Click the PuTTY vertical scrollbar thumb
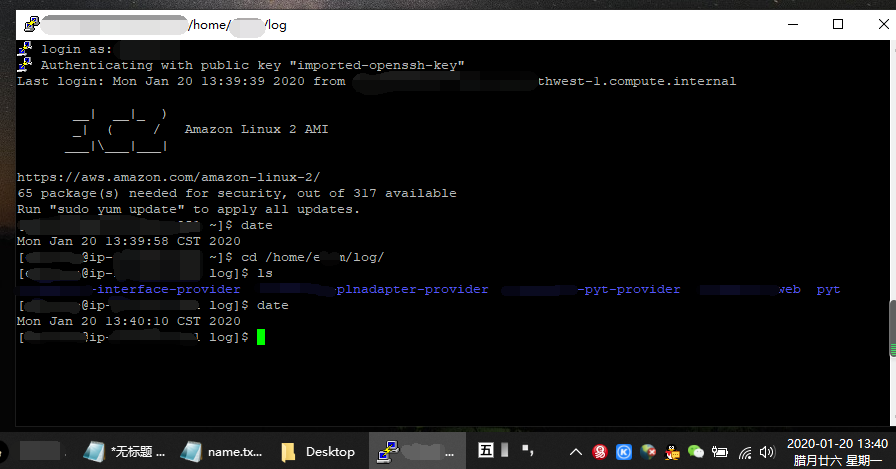This screenshot has height=469, width=896. (x=892, y=328)
